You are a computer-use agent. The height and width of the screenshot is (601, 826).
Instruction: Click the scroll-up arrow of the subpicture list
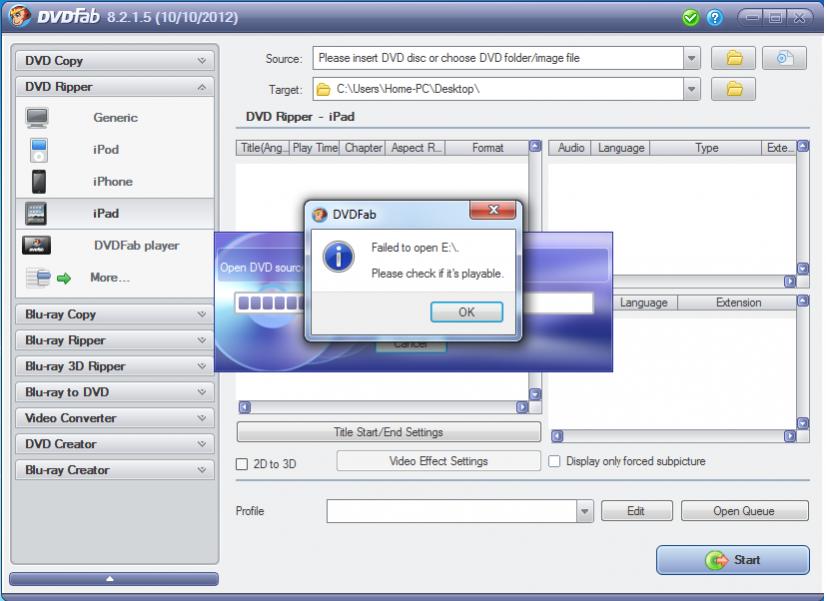tap(803, 301)
